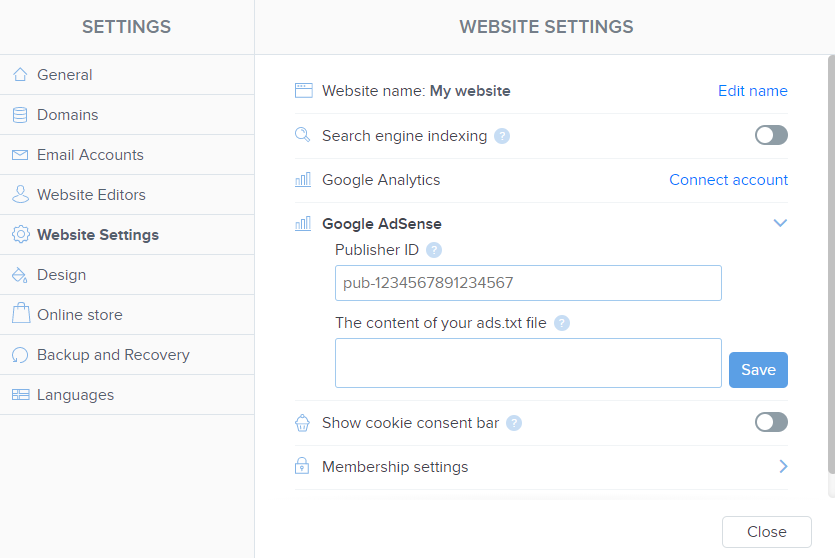Select Website Settings menu item
835x558 pixels.
(127, 235)
